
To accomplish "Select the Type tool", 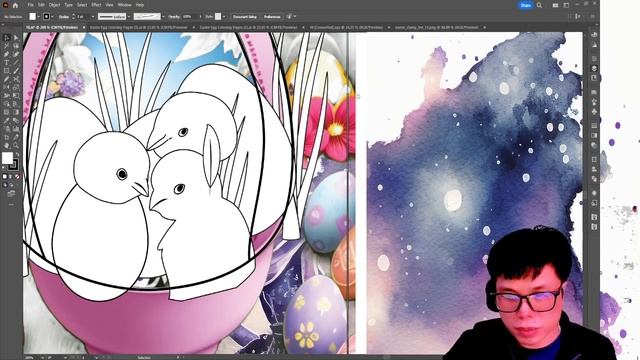I will tap(7, 62).
